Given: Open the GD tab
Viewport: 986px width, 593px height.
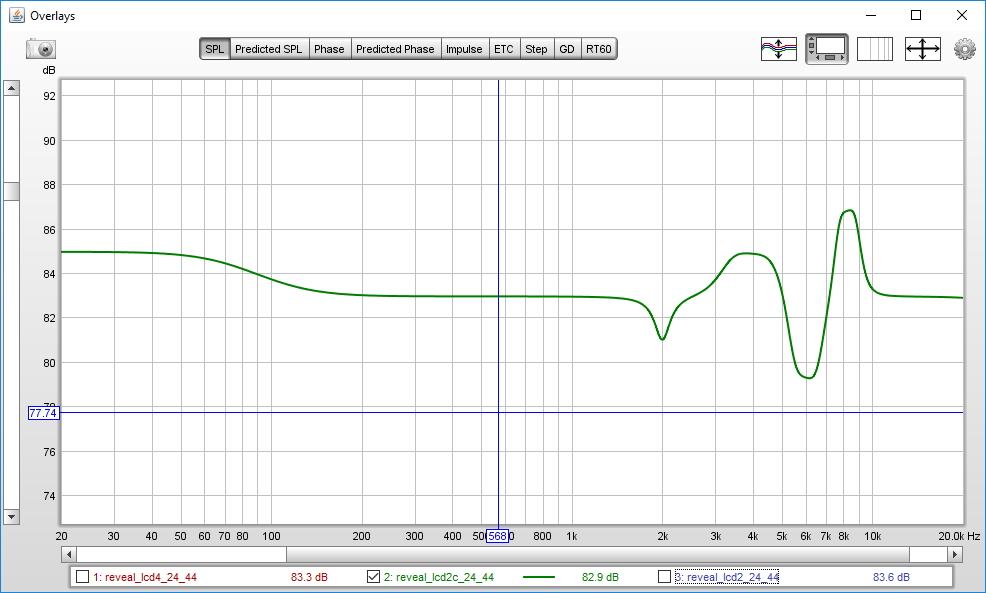Looking at the screenshot, I should point(567,49).
